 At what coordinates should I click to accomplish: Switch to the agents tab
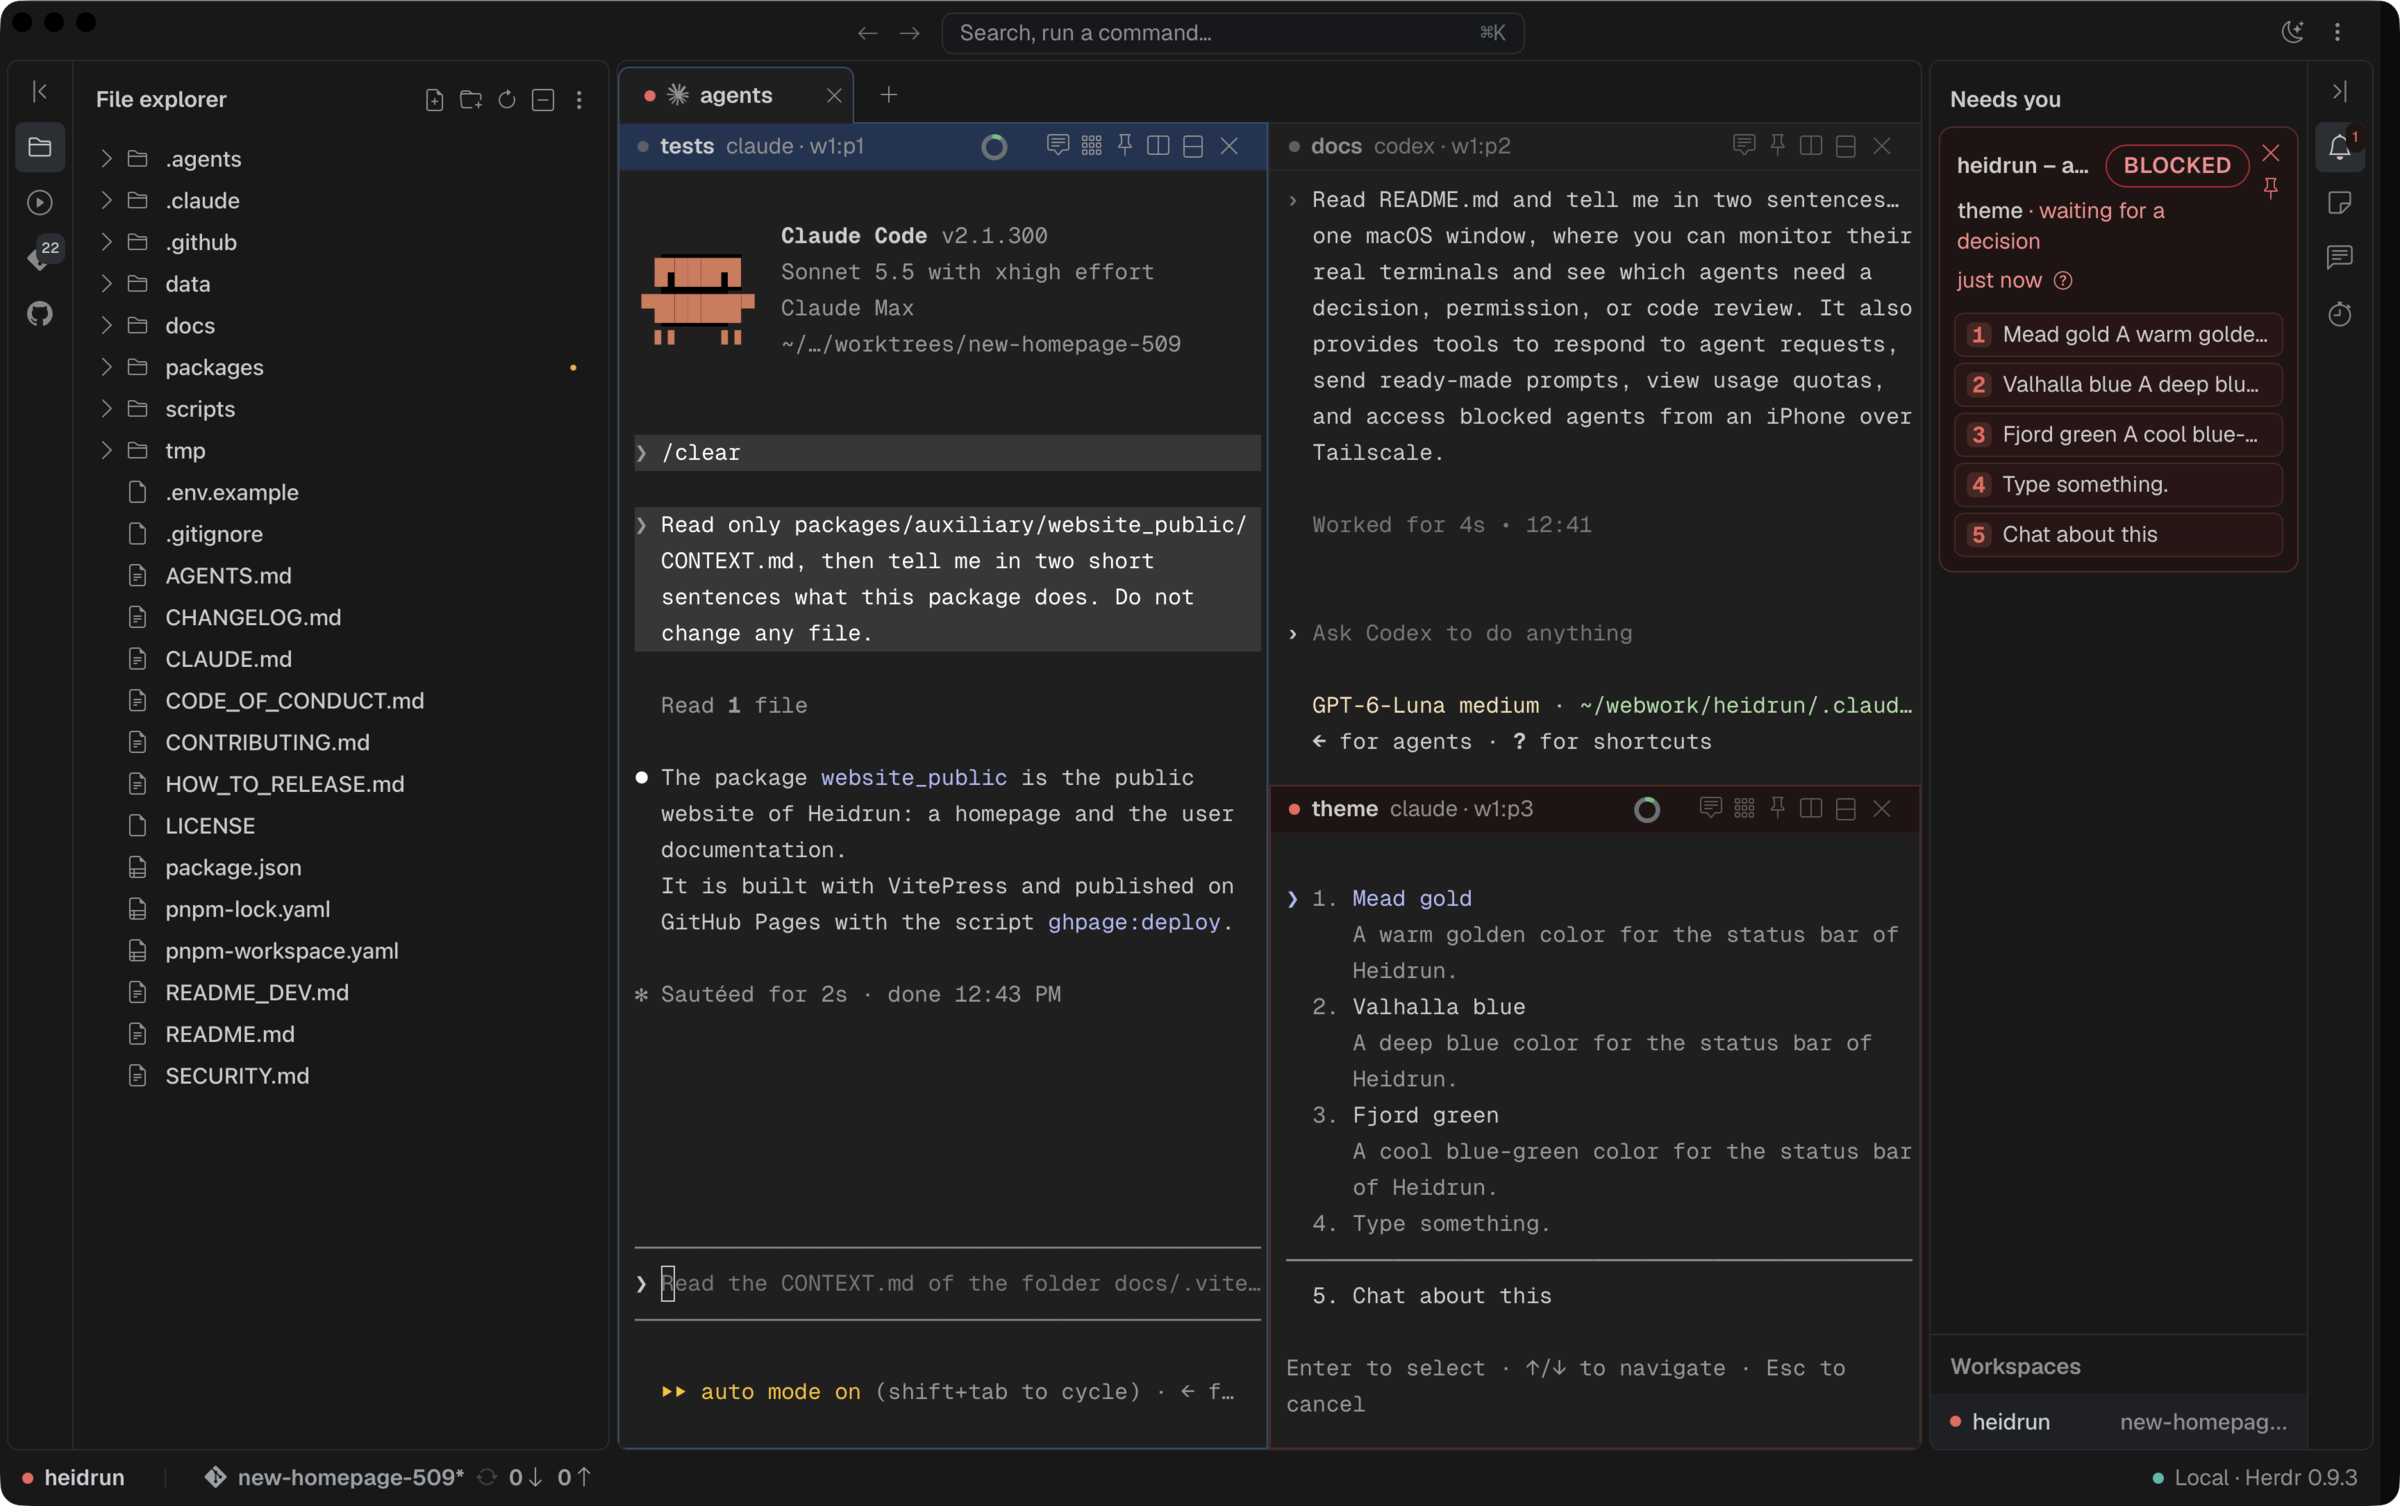pyautogui.click(x=735, y=95)
